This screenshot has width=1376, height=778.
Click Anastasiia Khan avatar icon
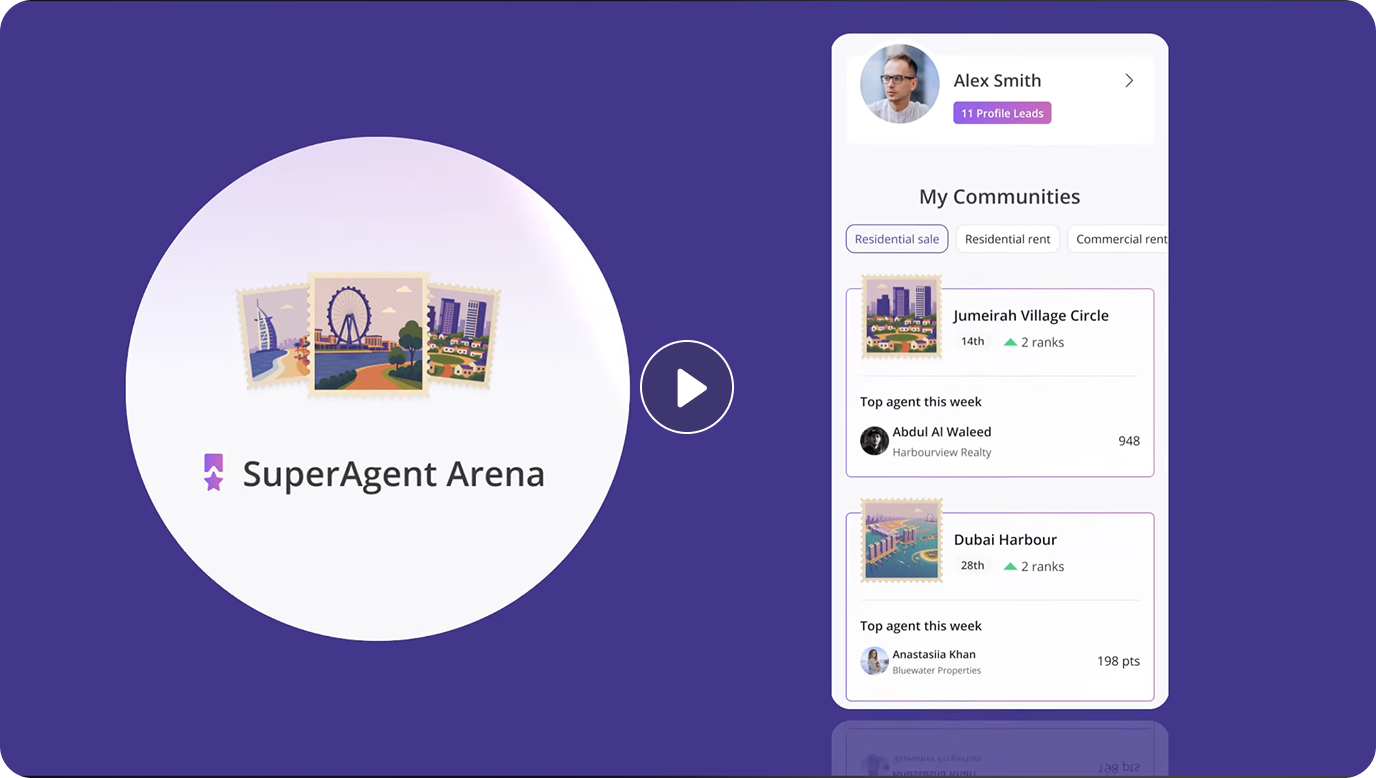pos(874,661)
